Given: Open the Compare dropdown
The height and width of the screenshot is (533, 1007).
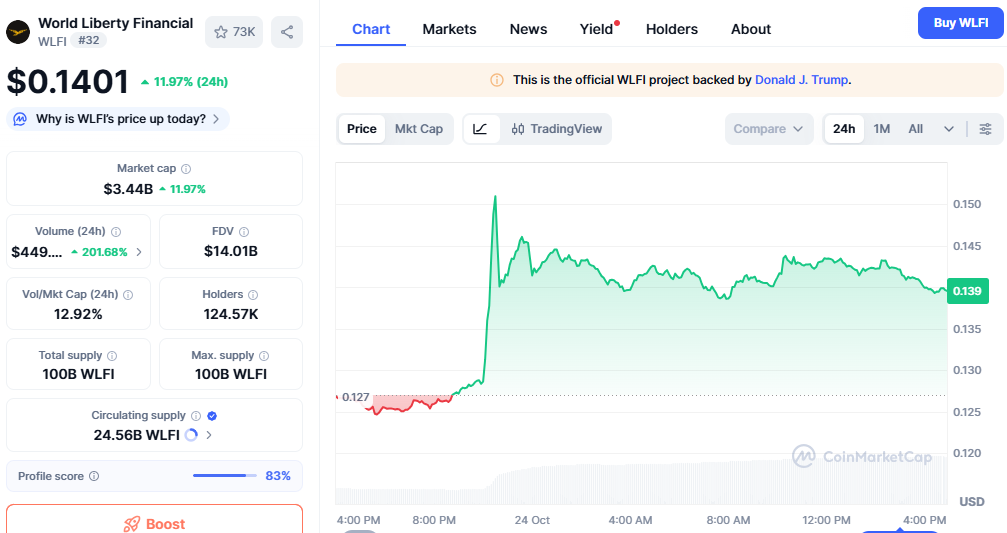Looking at the screenshot, I should click(768, 129).
